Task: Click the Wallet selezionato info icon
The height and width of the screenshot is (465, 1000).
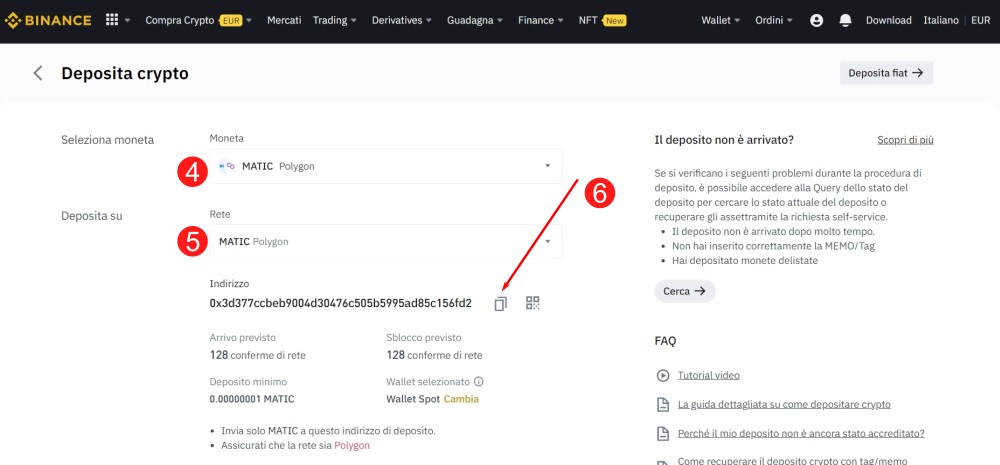Action: click(x=478, y=381)
